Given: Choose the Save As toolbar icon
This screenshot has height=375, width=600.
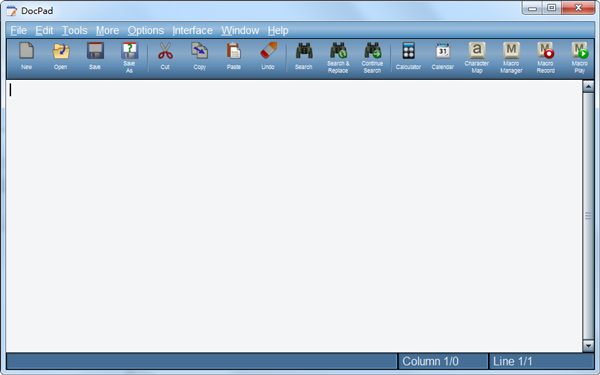Looking at the screenshot, I should [129, 57].
